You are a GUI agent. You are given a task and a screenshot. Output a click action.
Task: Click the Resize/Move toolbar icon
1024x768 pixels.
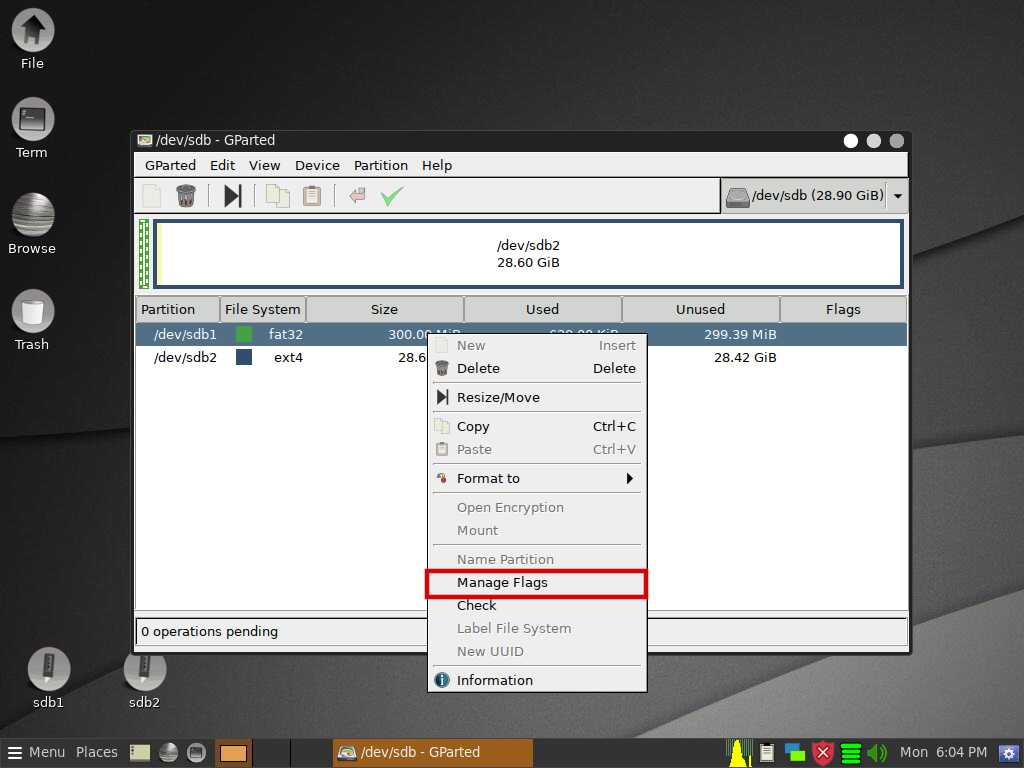click(x=232, y=196)
